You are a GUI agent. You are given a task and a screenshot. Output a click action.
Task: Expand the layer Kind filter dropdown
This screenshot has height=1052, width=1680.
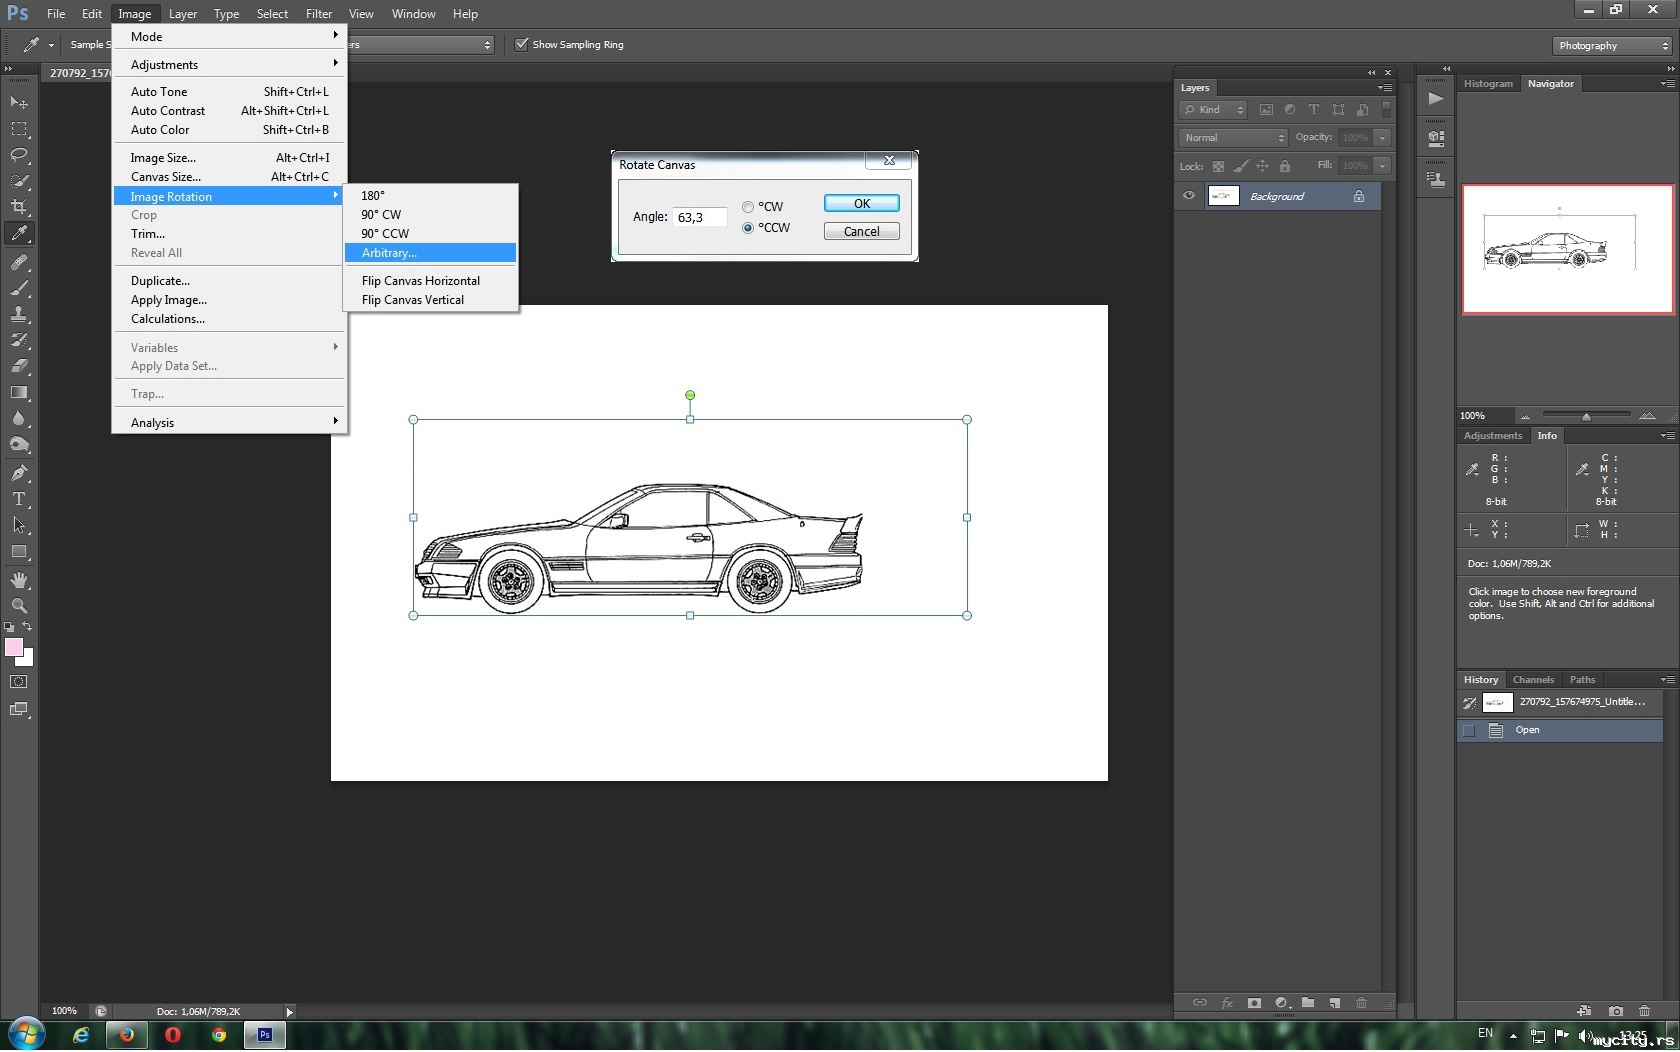tap(1213, 110)
